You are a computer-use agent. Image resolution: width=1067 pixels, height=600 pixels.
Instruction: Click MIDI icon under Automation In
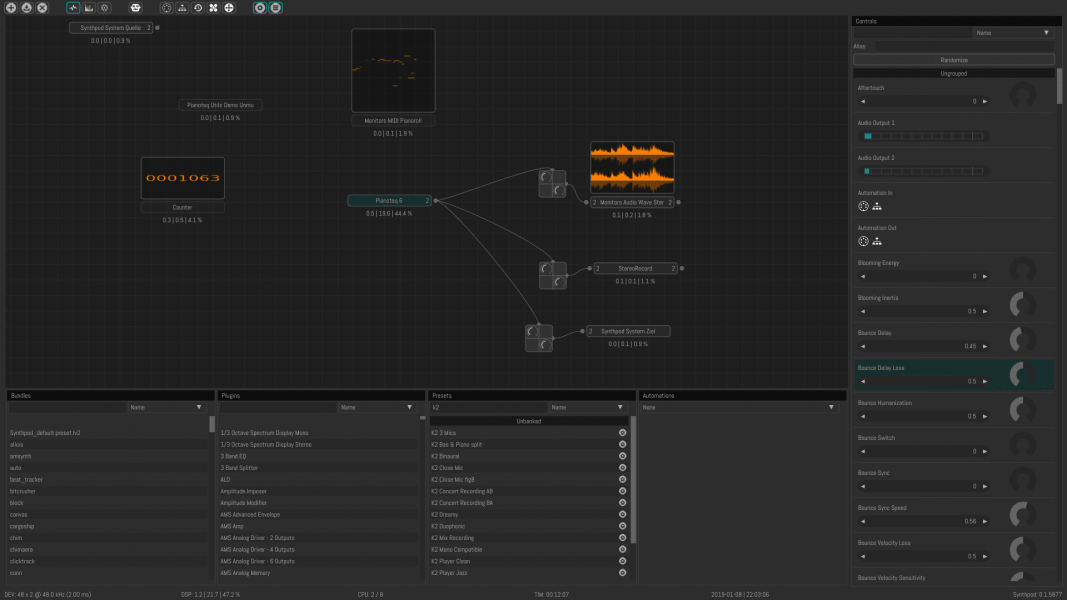pyautogui.click(x=864, y=206)
